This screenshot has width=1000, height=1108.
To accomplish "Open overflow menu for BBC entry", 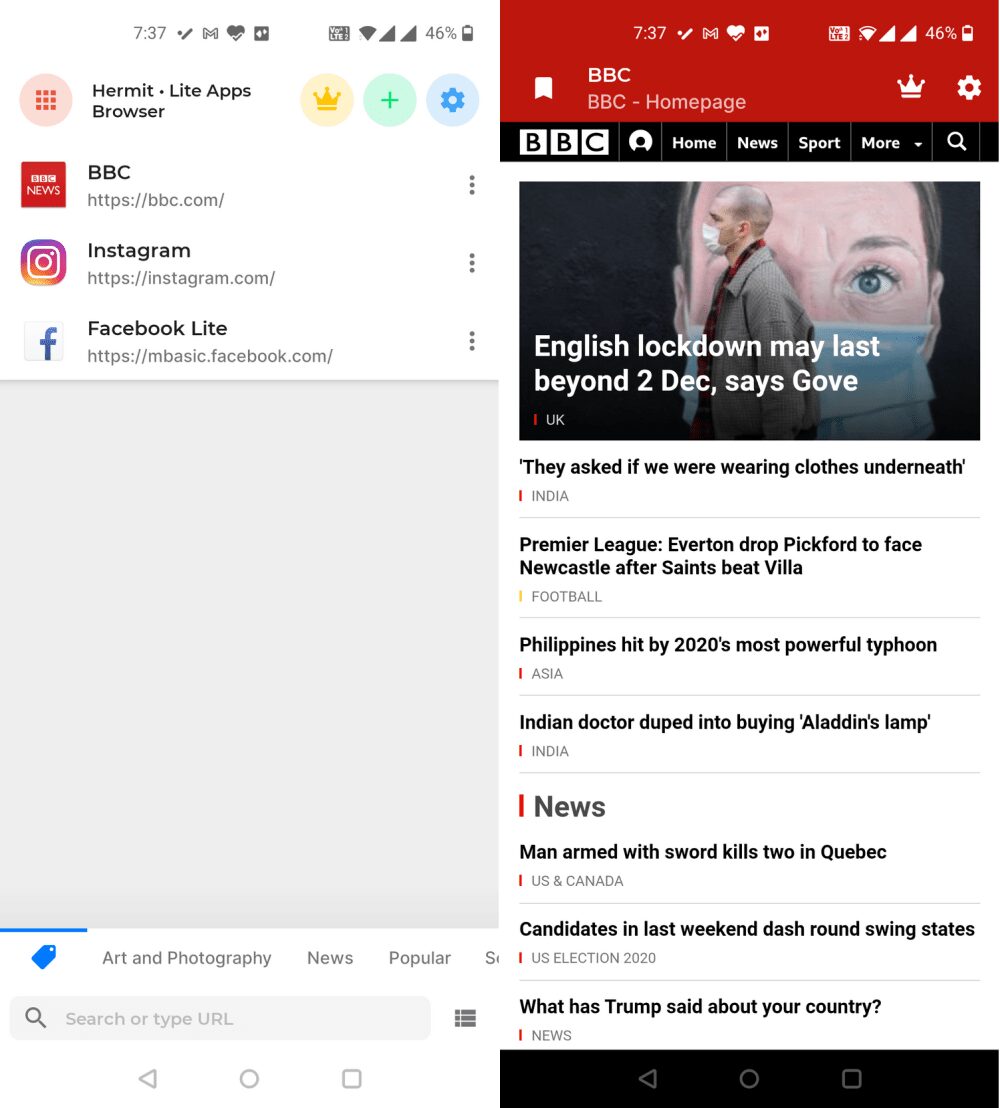I will [x=472, y=185].
